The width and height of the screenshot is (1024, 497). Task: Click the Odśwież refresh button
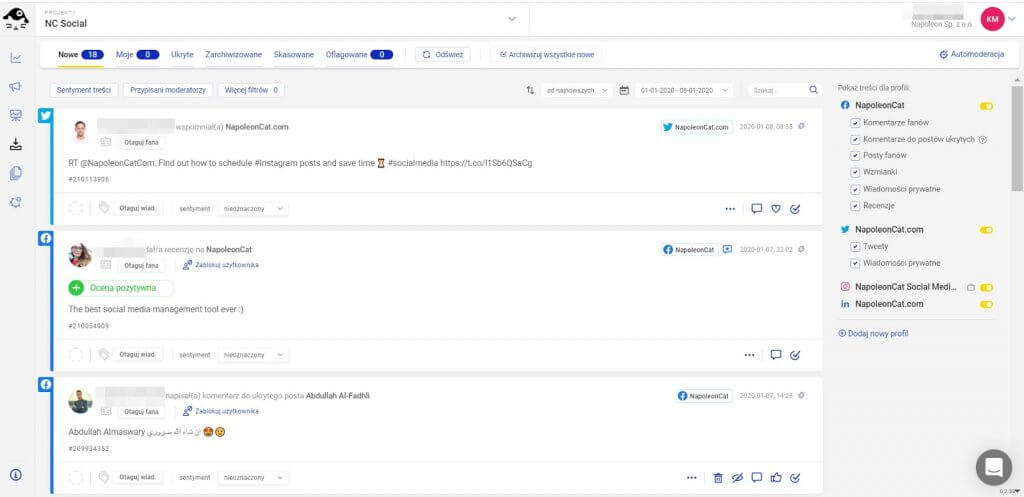(442, 55)
